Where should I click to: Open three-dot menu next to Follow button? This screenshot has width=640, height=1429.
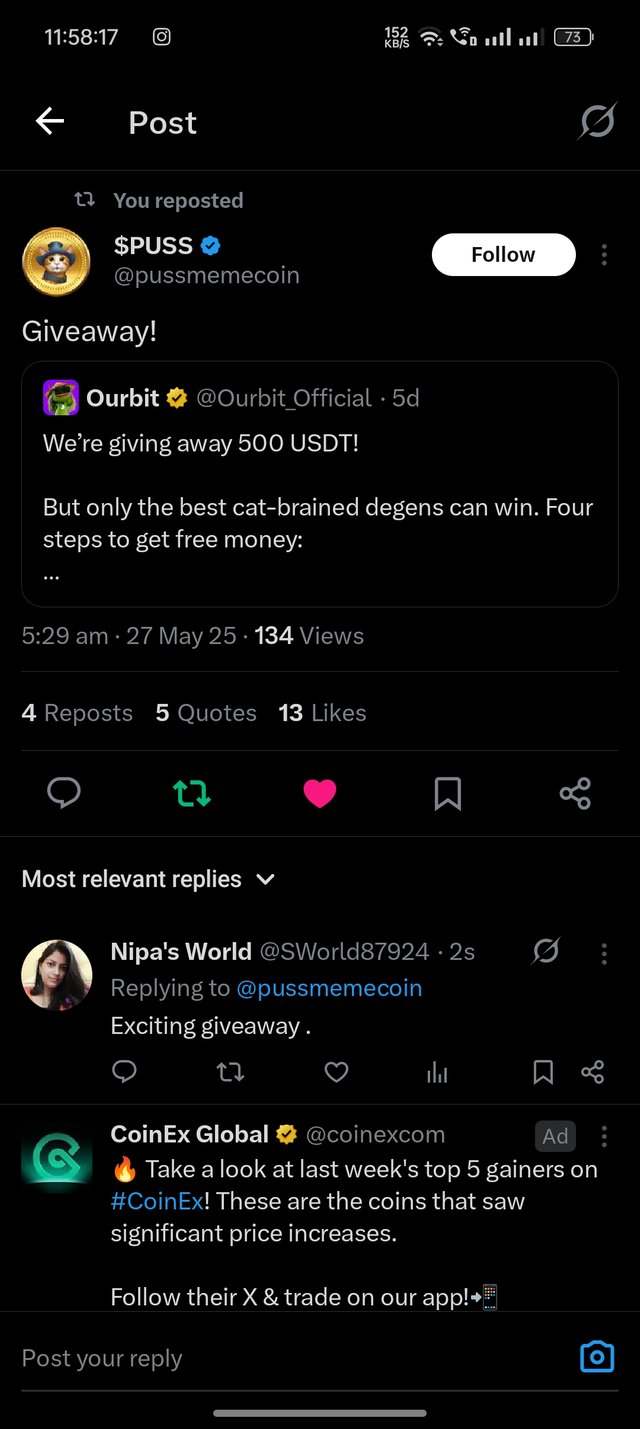click(x=604, y=255)
